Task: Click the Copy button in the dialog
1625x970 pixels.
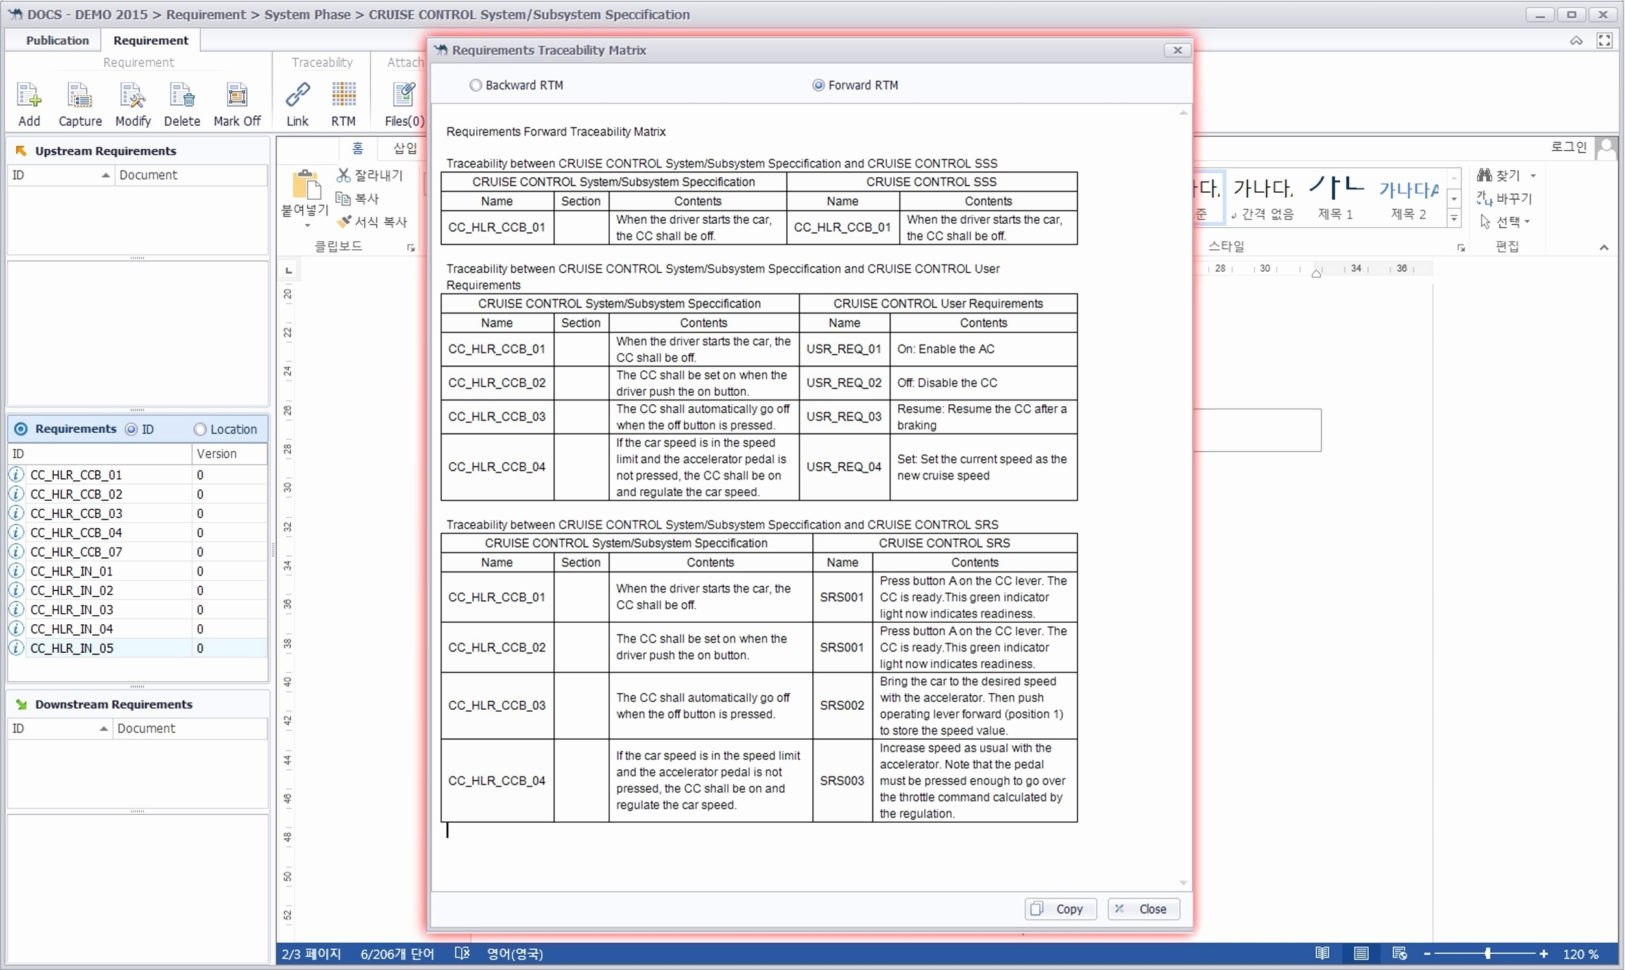Action: click(1059, 908)
